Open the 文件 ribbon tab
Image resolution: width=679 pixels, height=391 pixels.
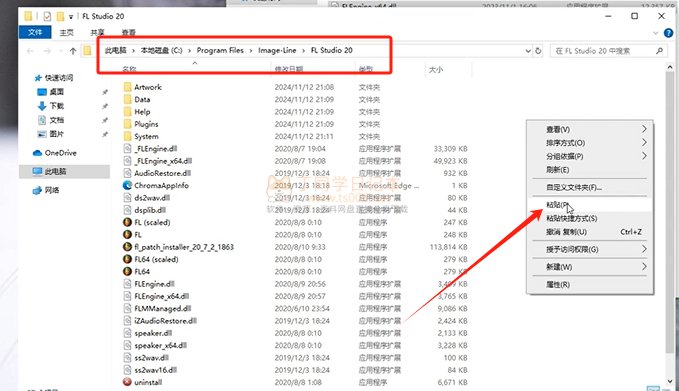coord(35,32)
